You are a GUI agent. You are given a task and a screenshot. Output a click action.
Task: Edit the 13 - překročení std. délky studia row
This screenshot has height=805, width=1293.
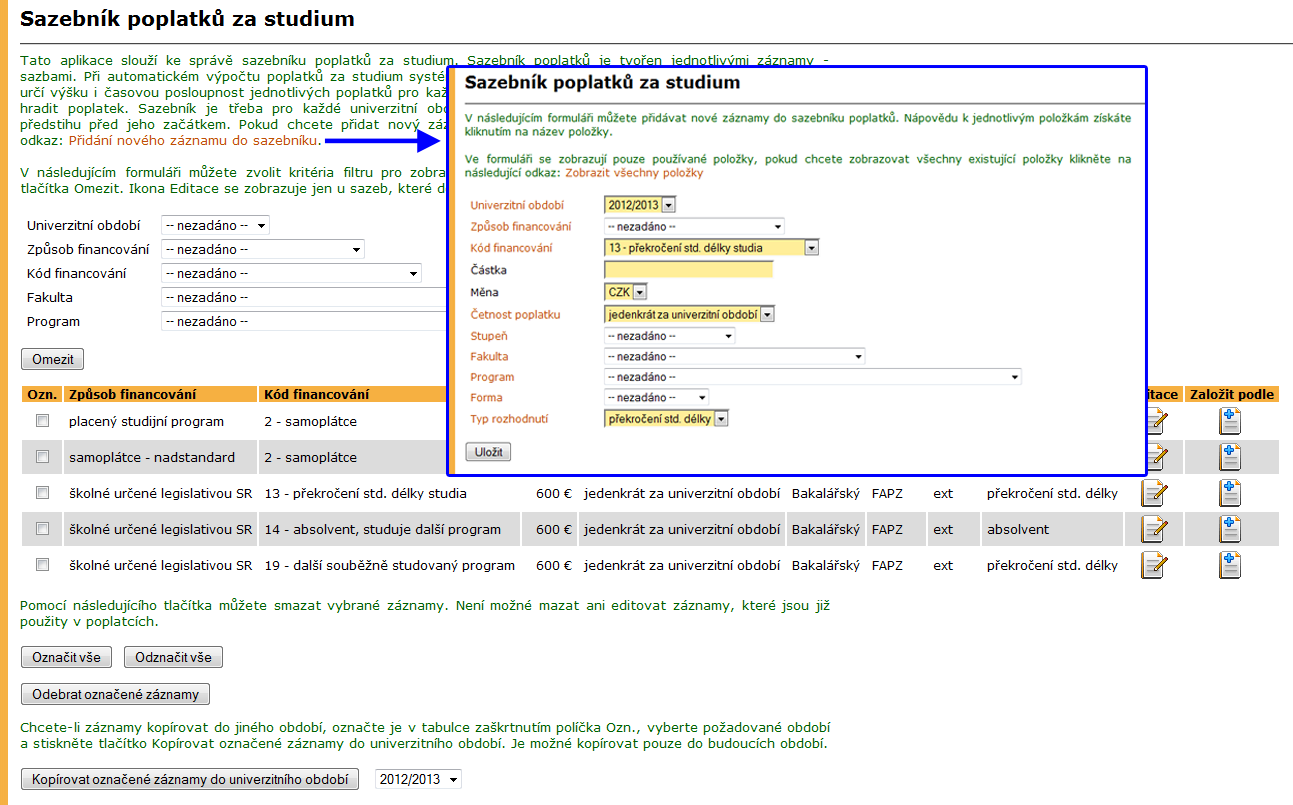1154,494
